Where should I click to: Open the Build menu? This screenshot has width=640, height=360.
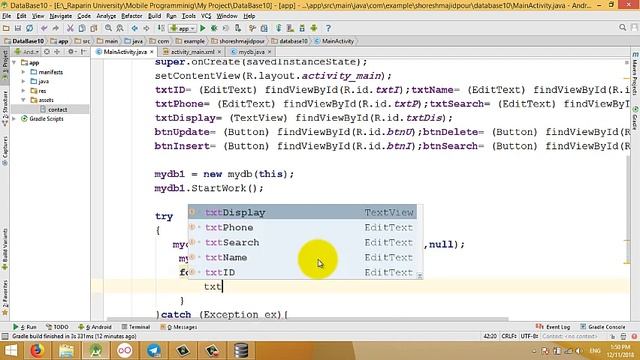[154, 16]
